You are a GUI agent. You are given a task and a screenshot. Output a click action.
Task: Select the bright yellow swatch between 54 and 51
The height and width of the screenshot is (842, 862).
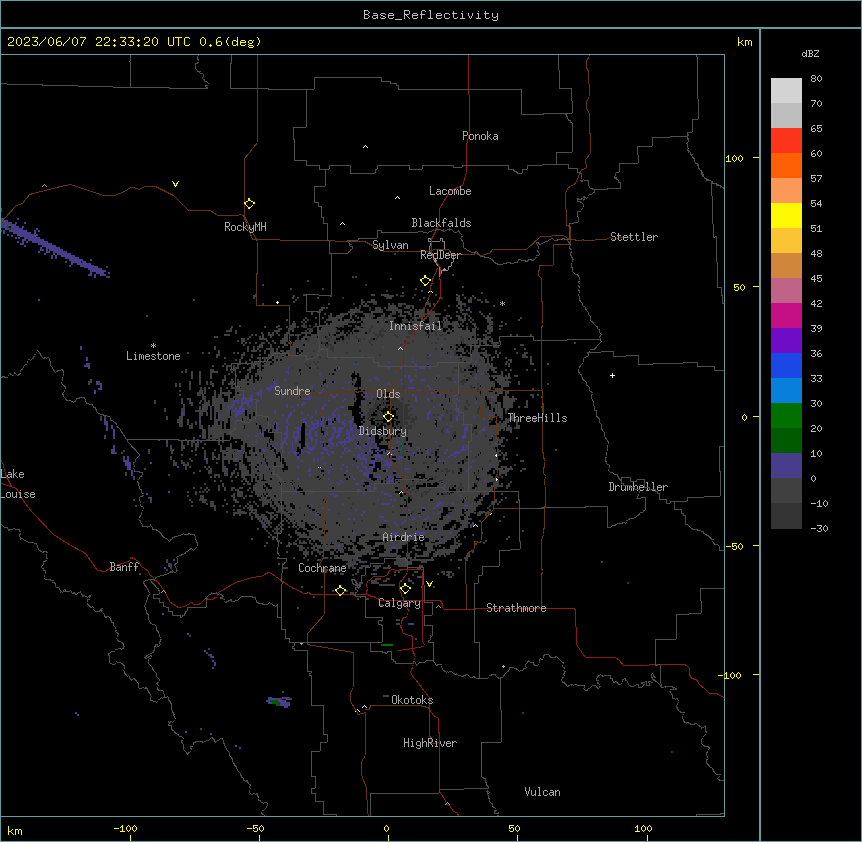click(x=786, y=215)
